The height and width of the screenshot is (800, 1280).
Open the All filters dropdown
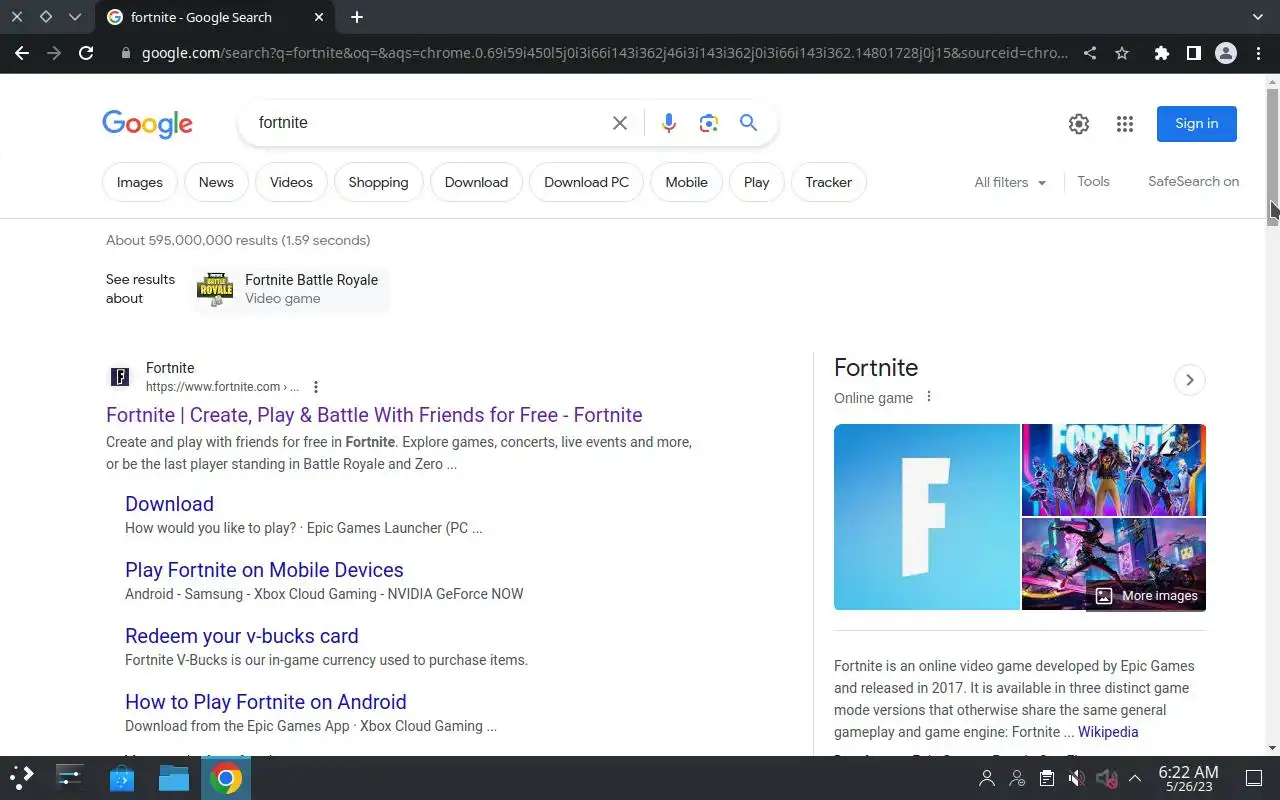point(1010,182)
